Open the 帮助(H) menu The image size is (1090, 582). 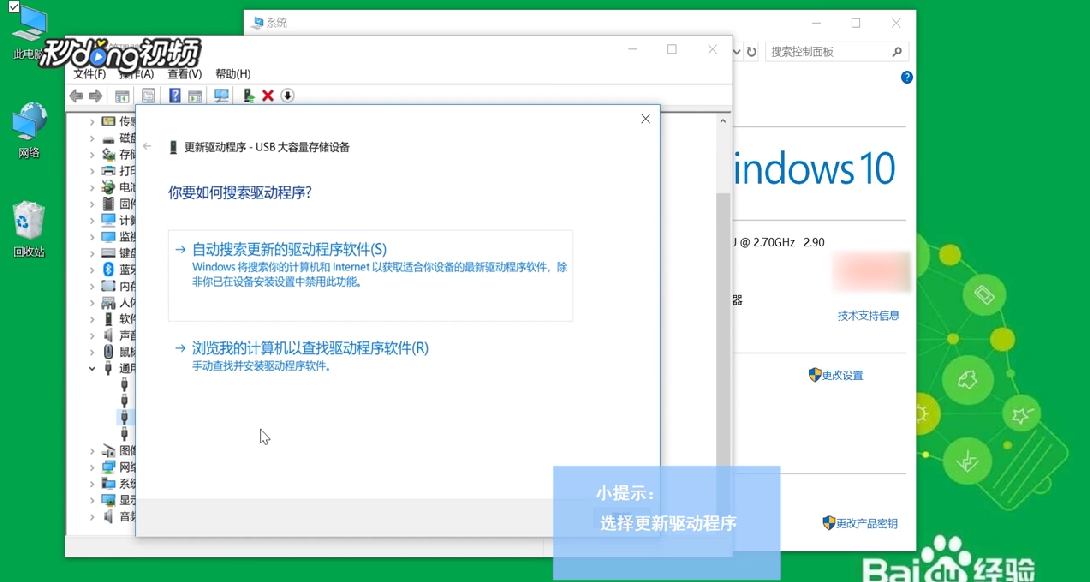coord(233,74)
